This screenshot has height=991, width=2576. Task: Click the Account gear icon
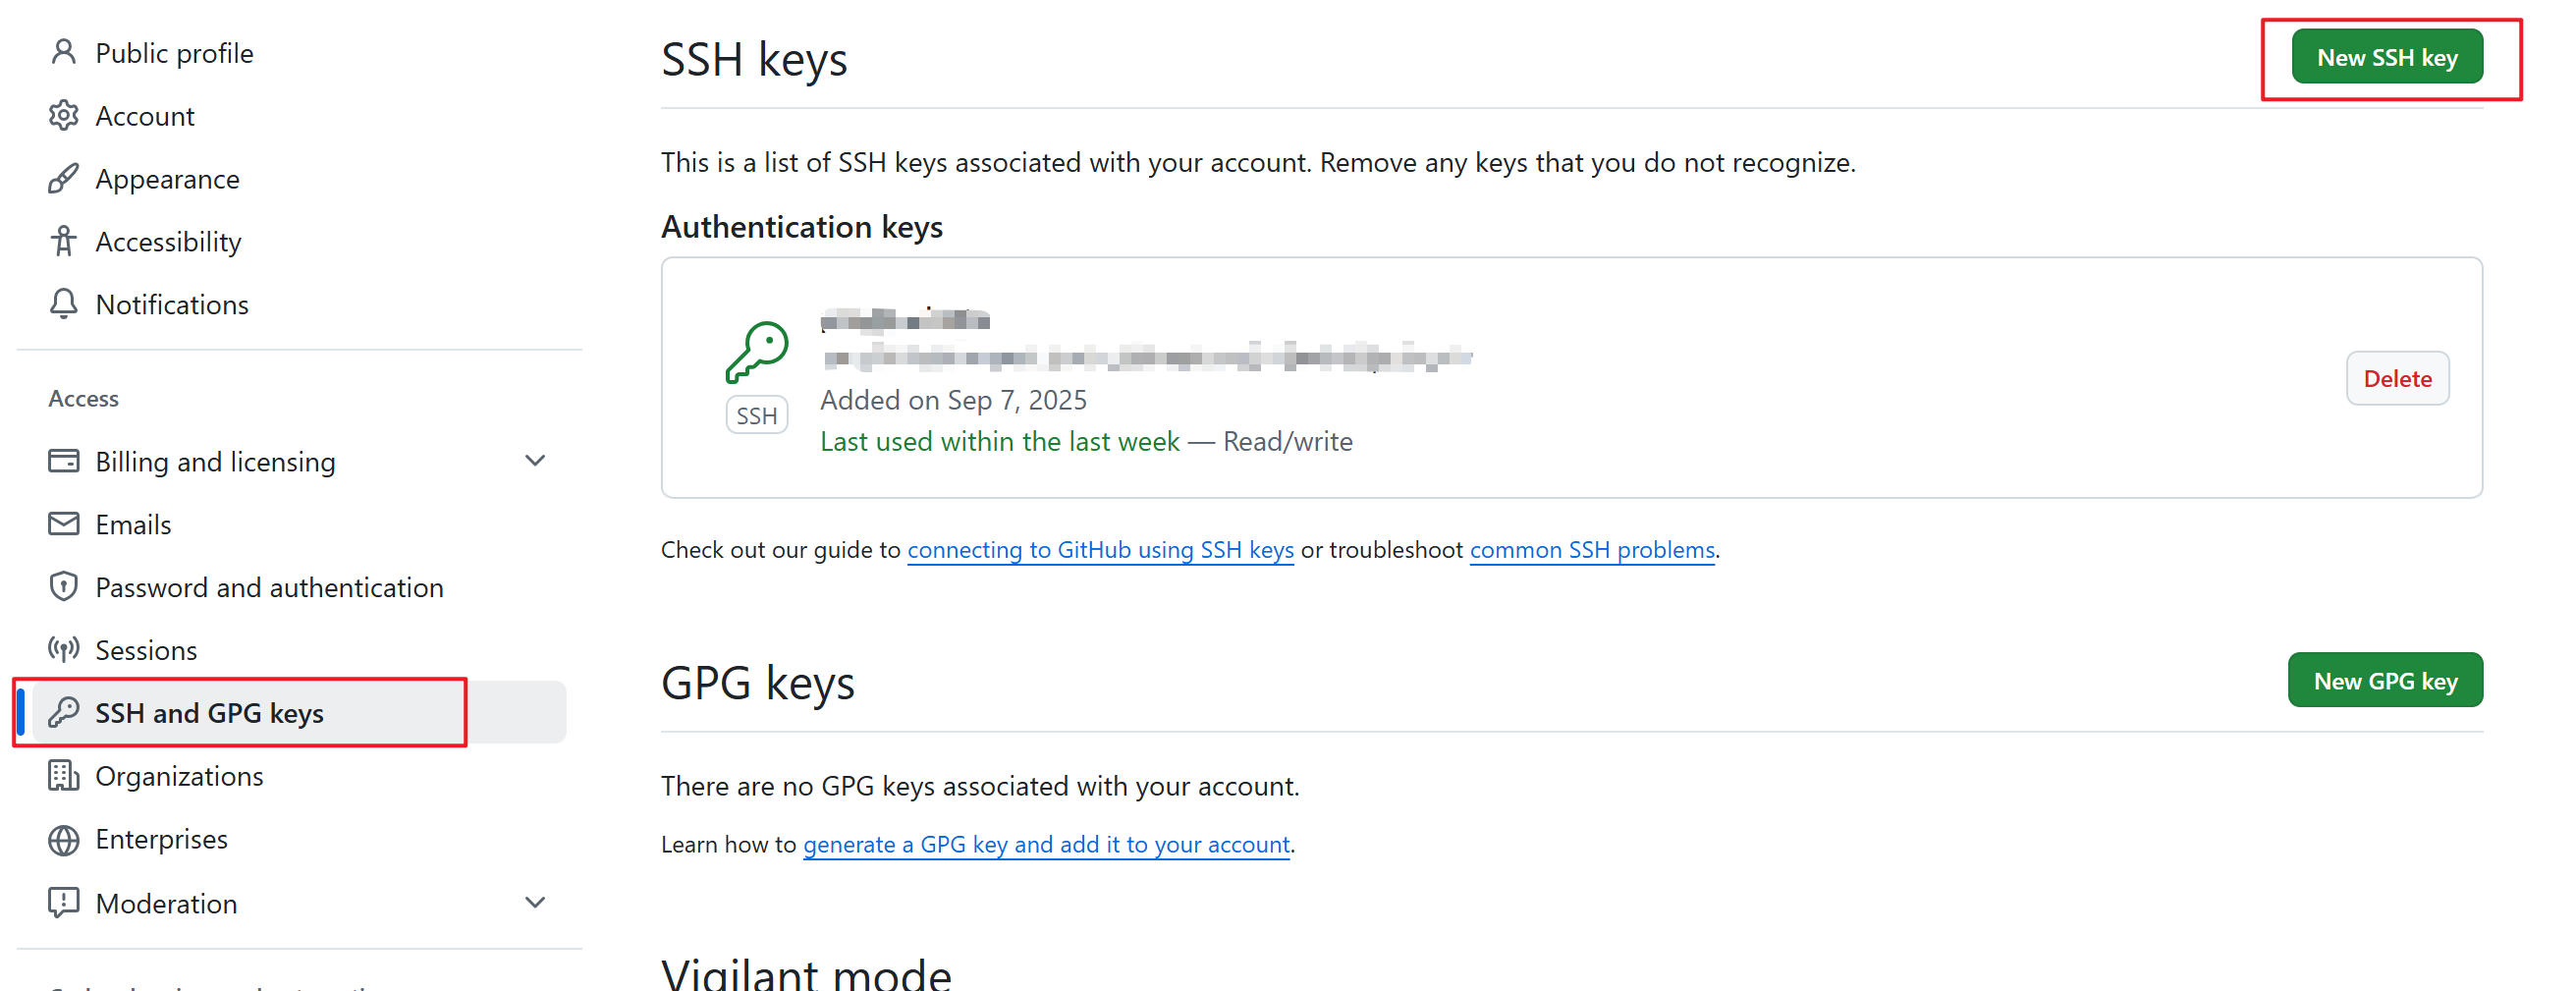[63, 115]
